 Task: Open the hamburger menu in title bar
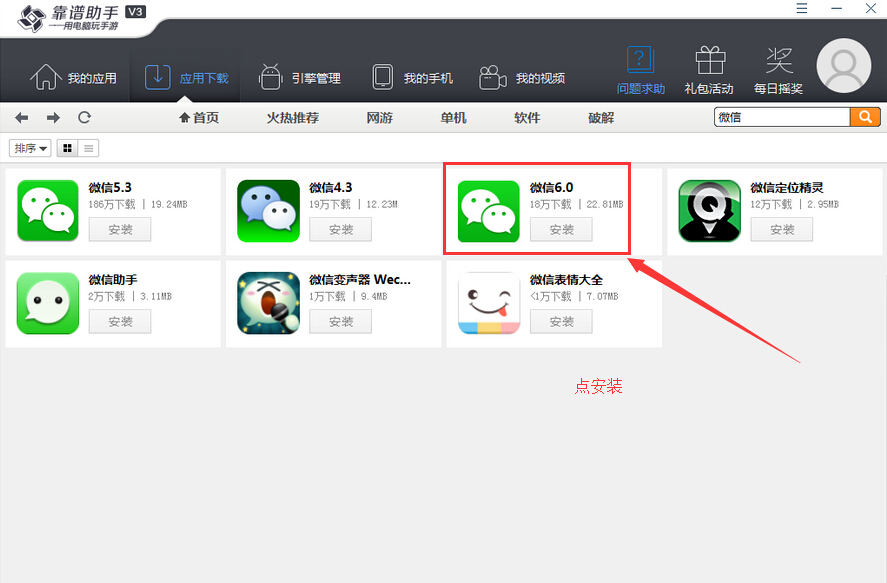coord(802,8)
